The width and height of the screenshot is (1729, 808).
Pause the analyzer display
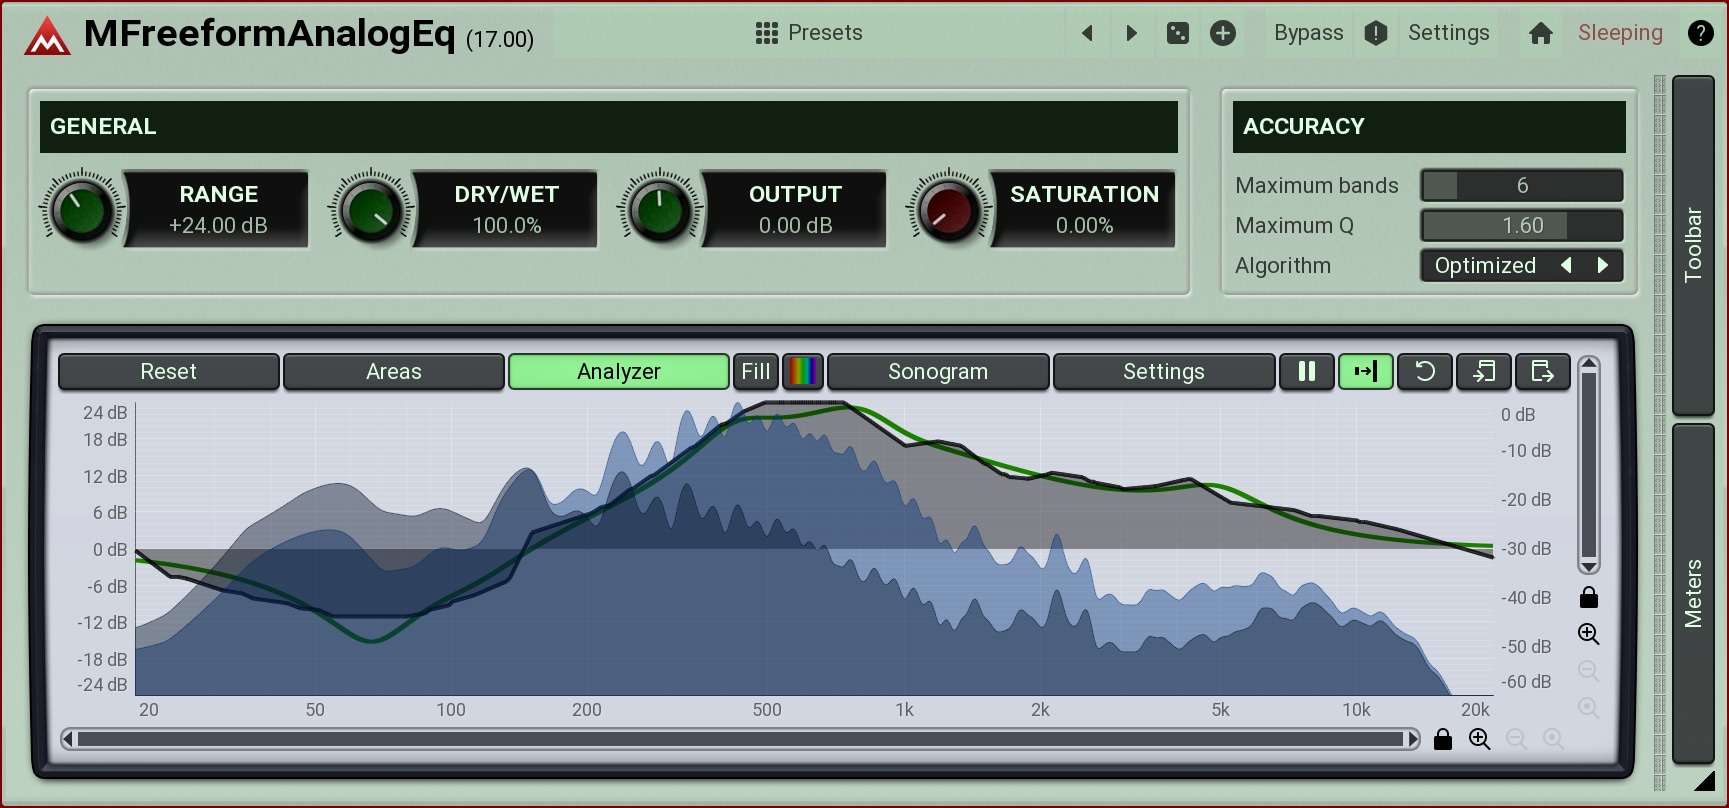(x=1306, y=371)
